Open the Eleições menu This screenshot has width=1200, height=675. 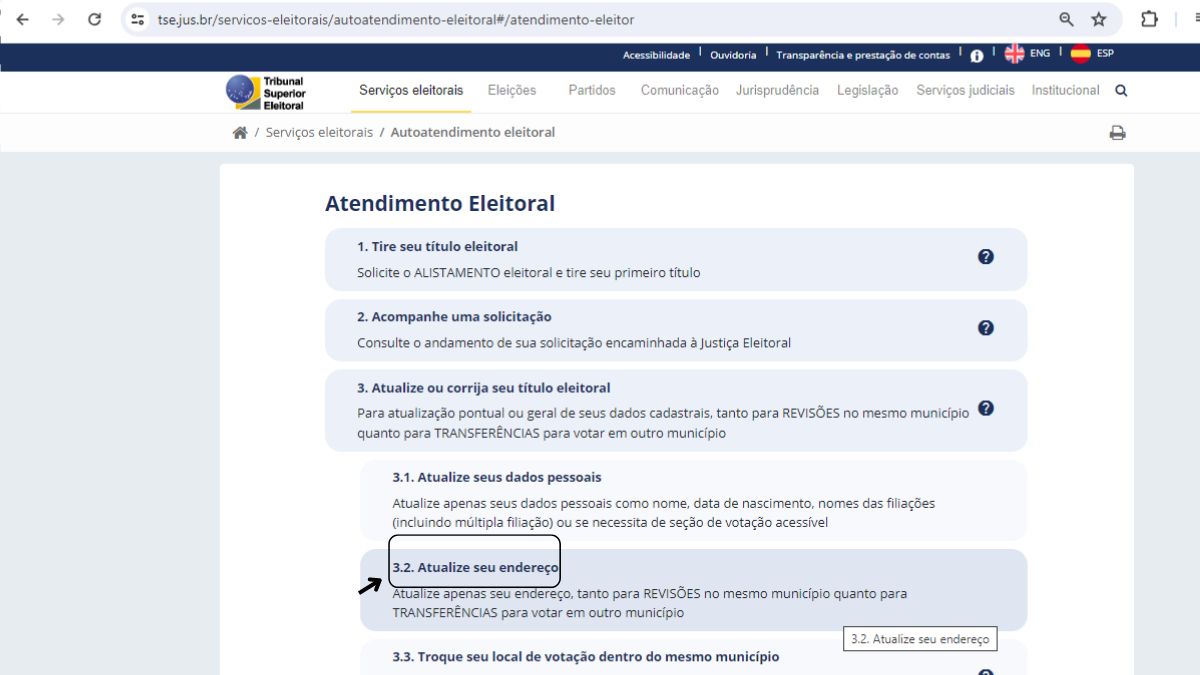[512, 90]
